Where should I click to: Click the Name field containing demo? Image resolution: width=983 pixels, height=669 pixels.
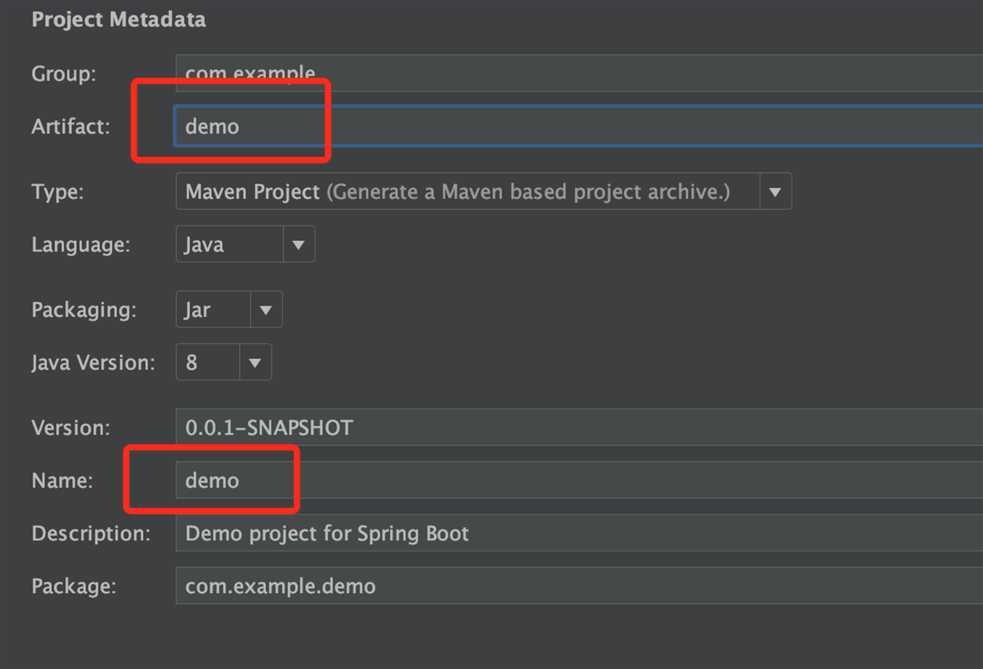(x=579, y=480)
